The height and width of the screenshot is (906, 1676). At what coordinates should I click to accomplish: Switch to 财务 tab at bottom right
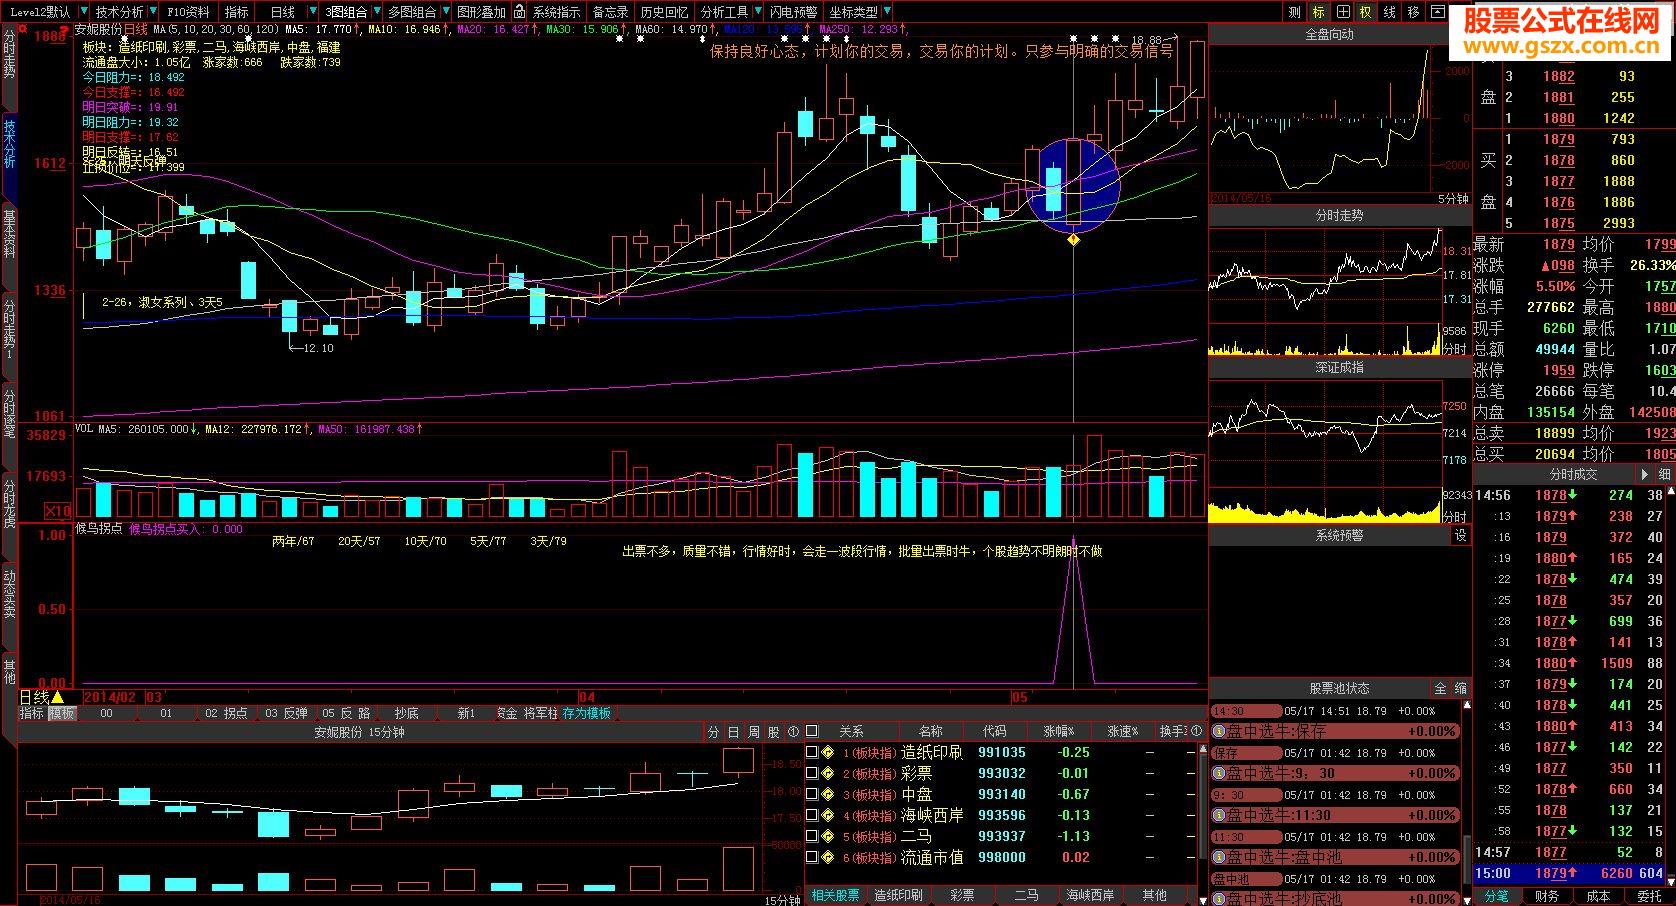pos(1546,896)
